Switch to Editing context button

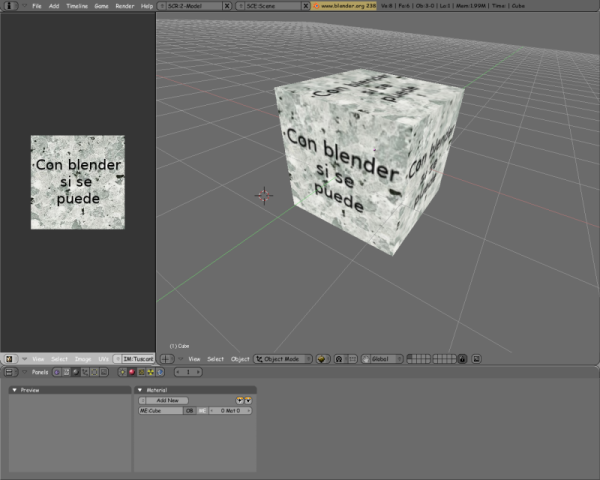click(94, 372)
